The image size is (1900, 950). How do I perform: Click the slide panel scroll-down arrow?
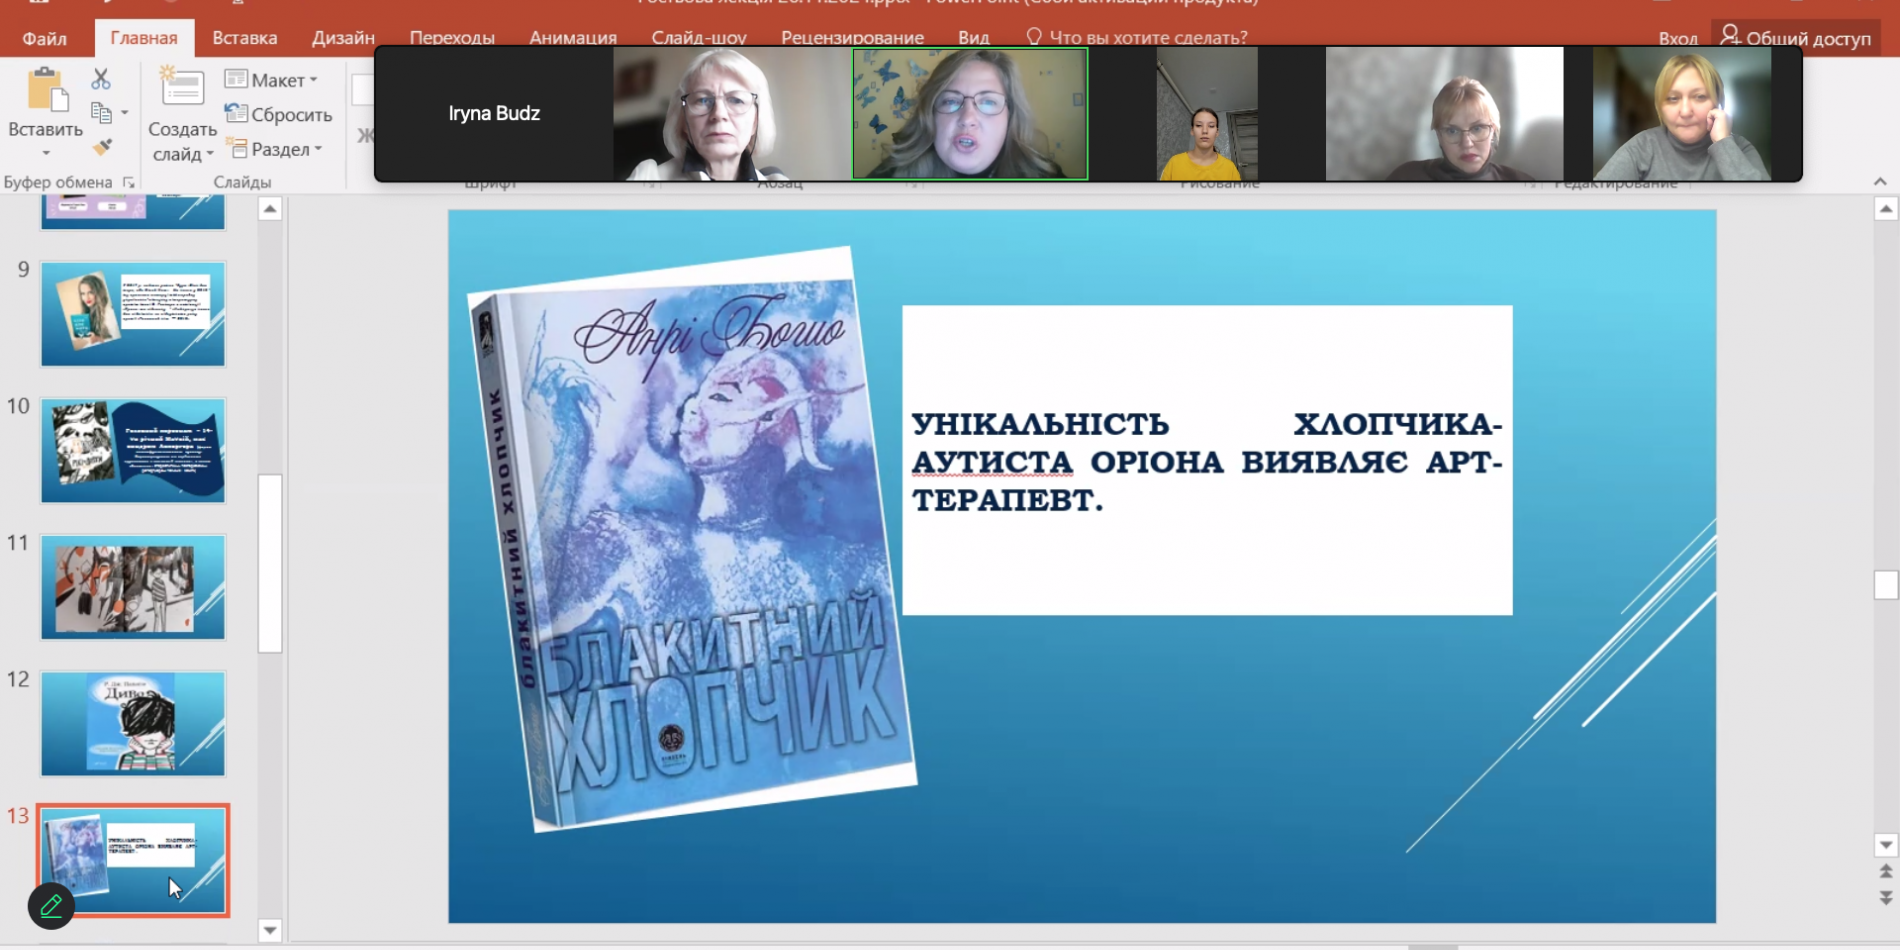[270, 930]
